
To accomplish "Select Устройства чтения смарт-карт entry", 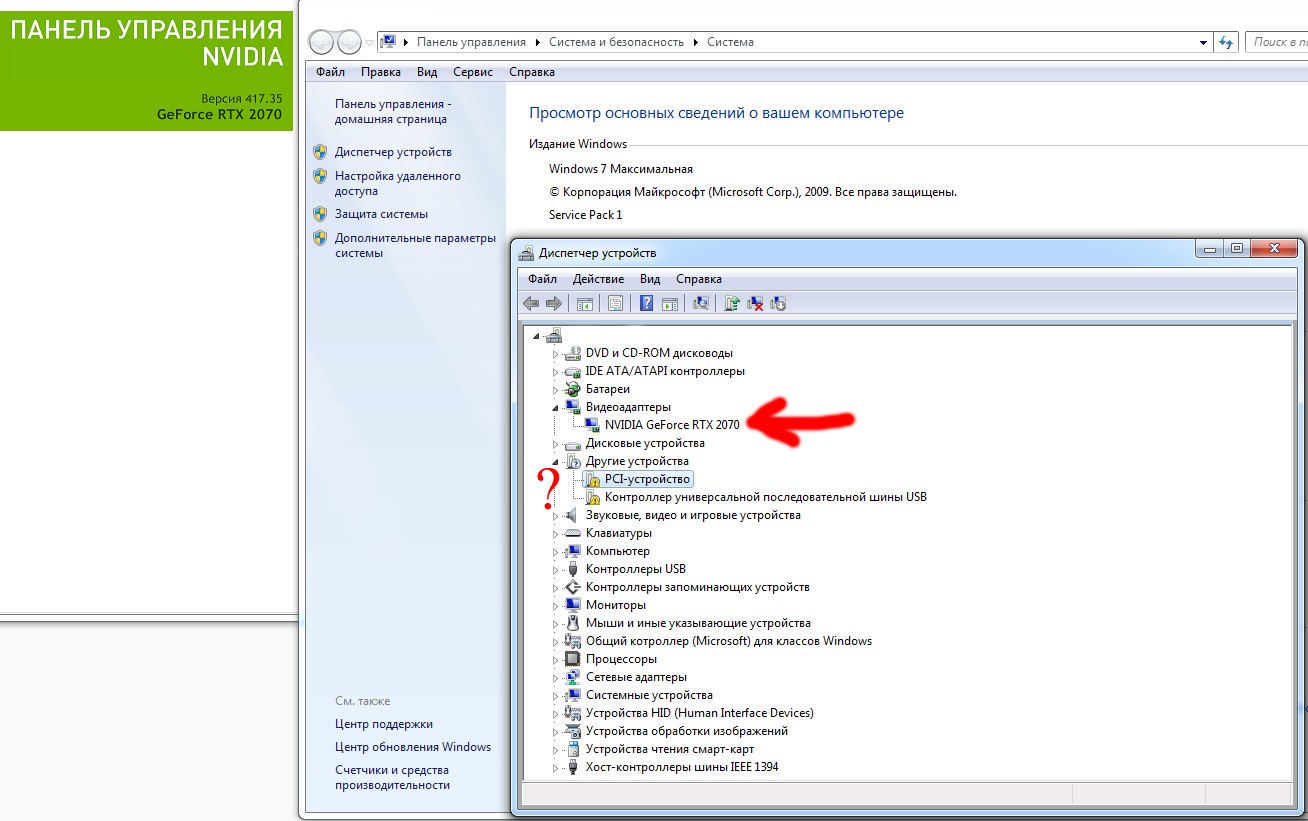I will click(670, 749).
